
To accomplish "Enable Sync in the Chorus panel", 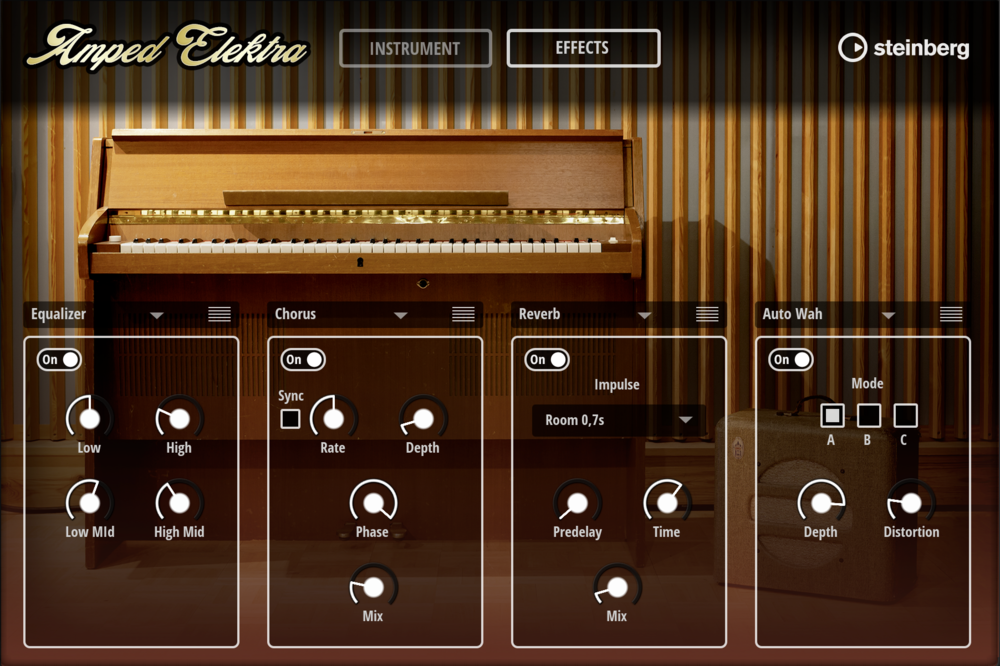I will 290,418.
